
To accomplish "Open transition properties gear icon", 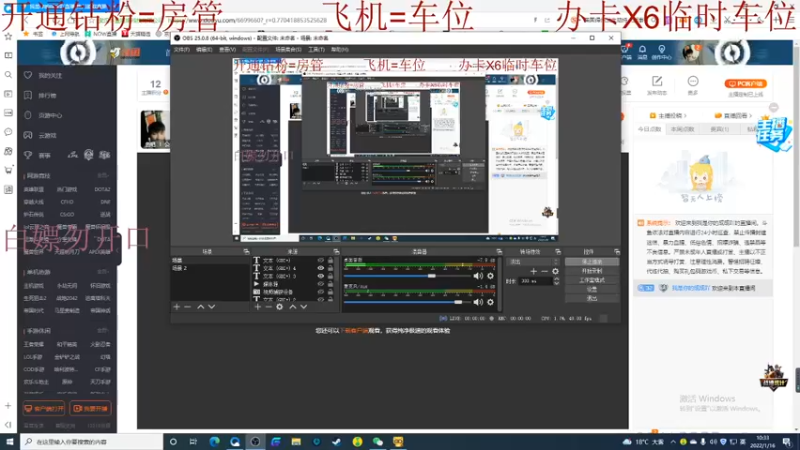I will [555, 271].
